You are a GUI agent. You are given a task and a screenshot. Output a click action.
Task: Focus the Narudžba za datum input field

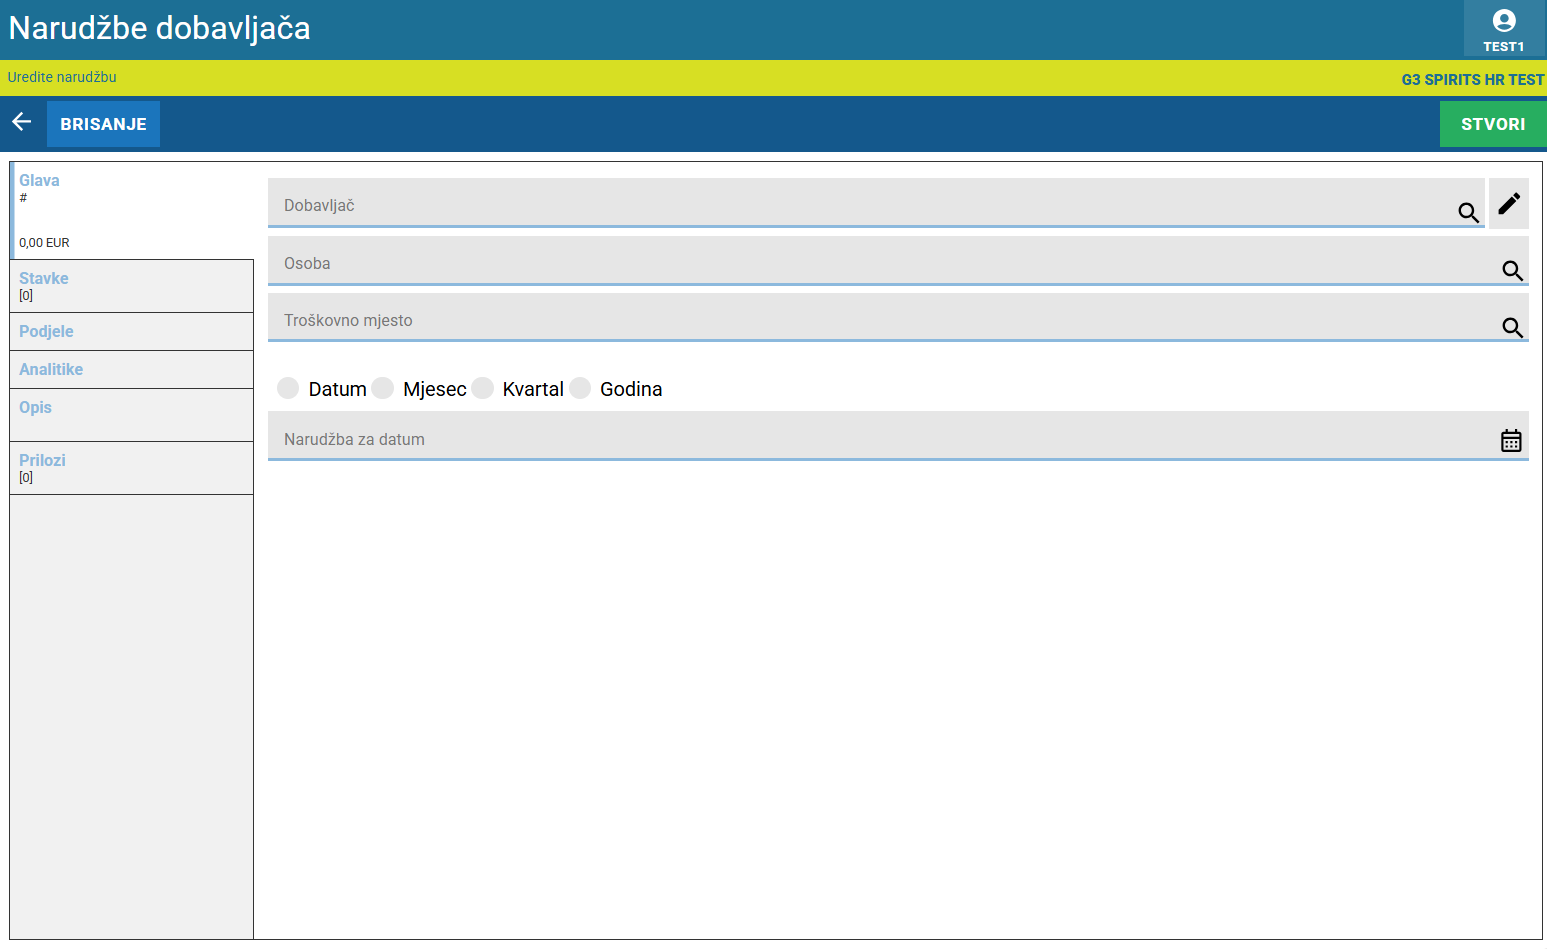point(880,439)
